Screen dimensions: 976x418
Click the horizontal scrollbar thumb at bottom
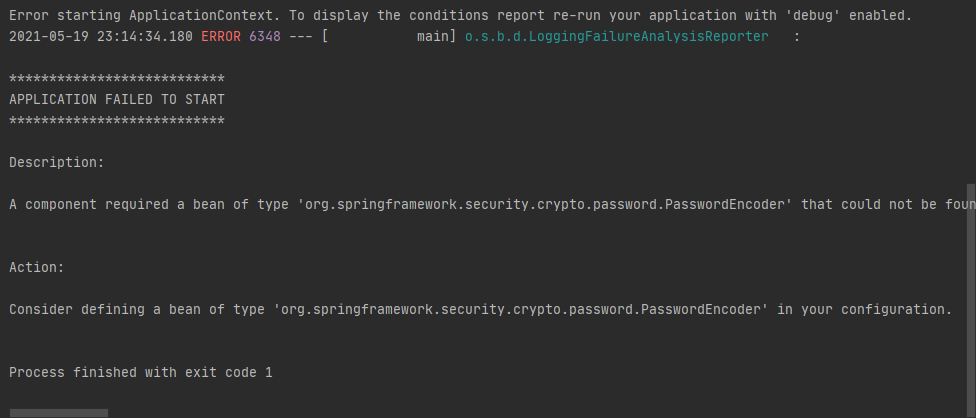(x=59, y=413)
